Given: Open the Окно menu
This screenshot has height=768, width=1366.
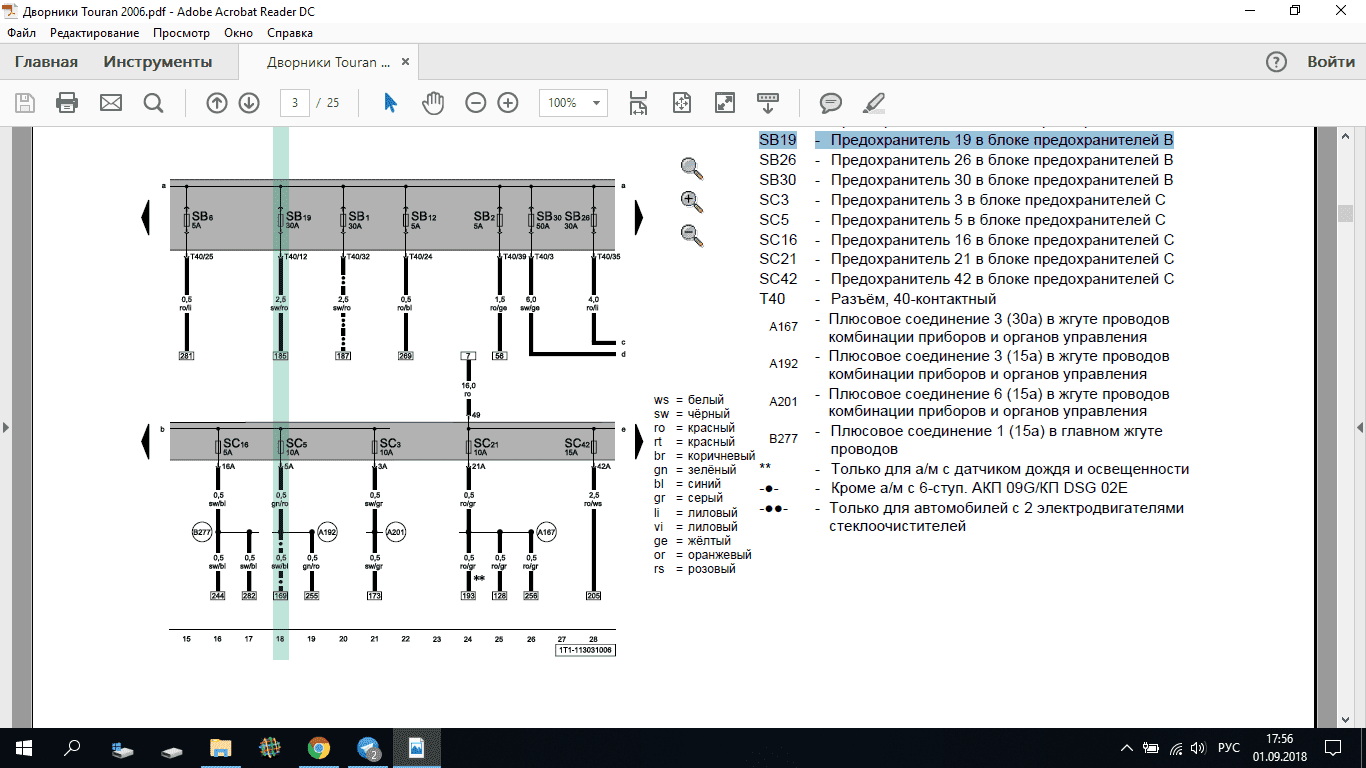Looking at the screenshot, I should 238,33.
